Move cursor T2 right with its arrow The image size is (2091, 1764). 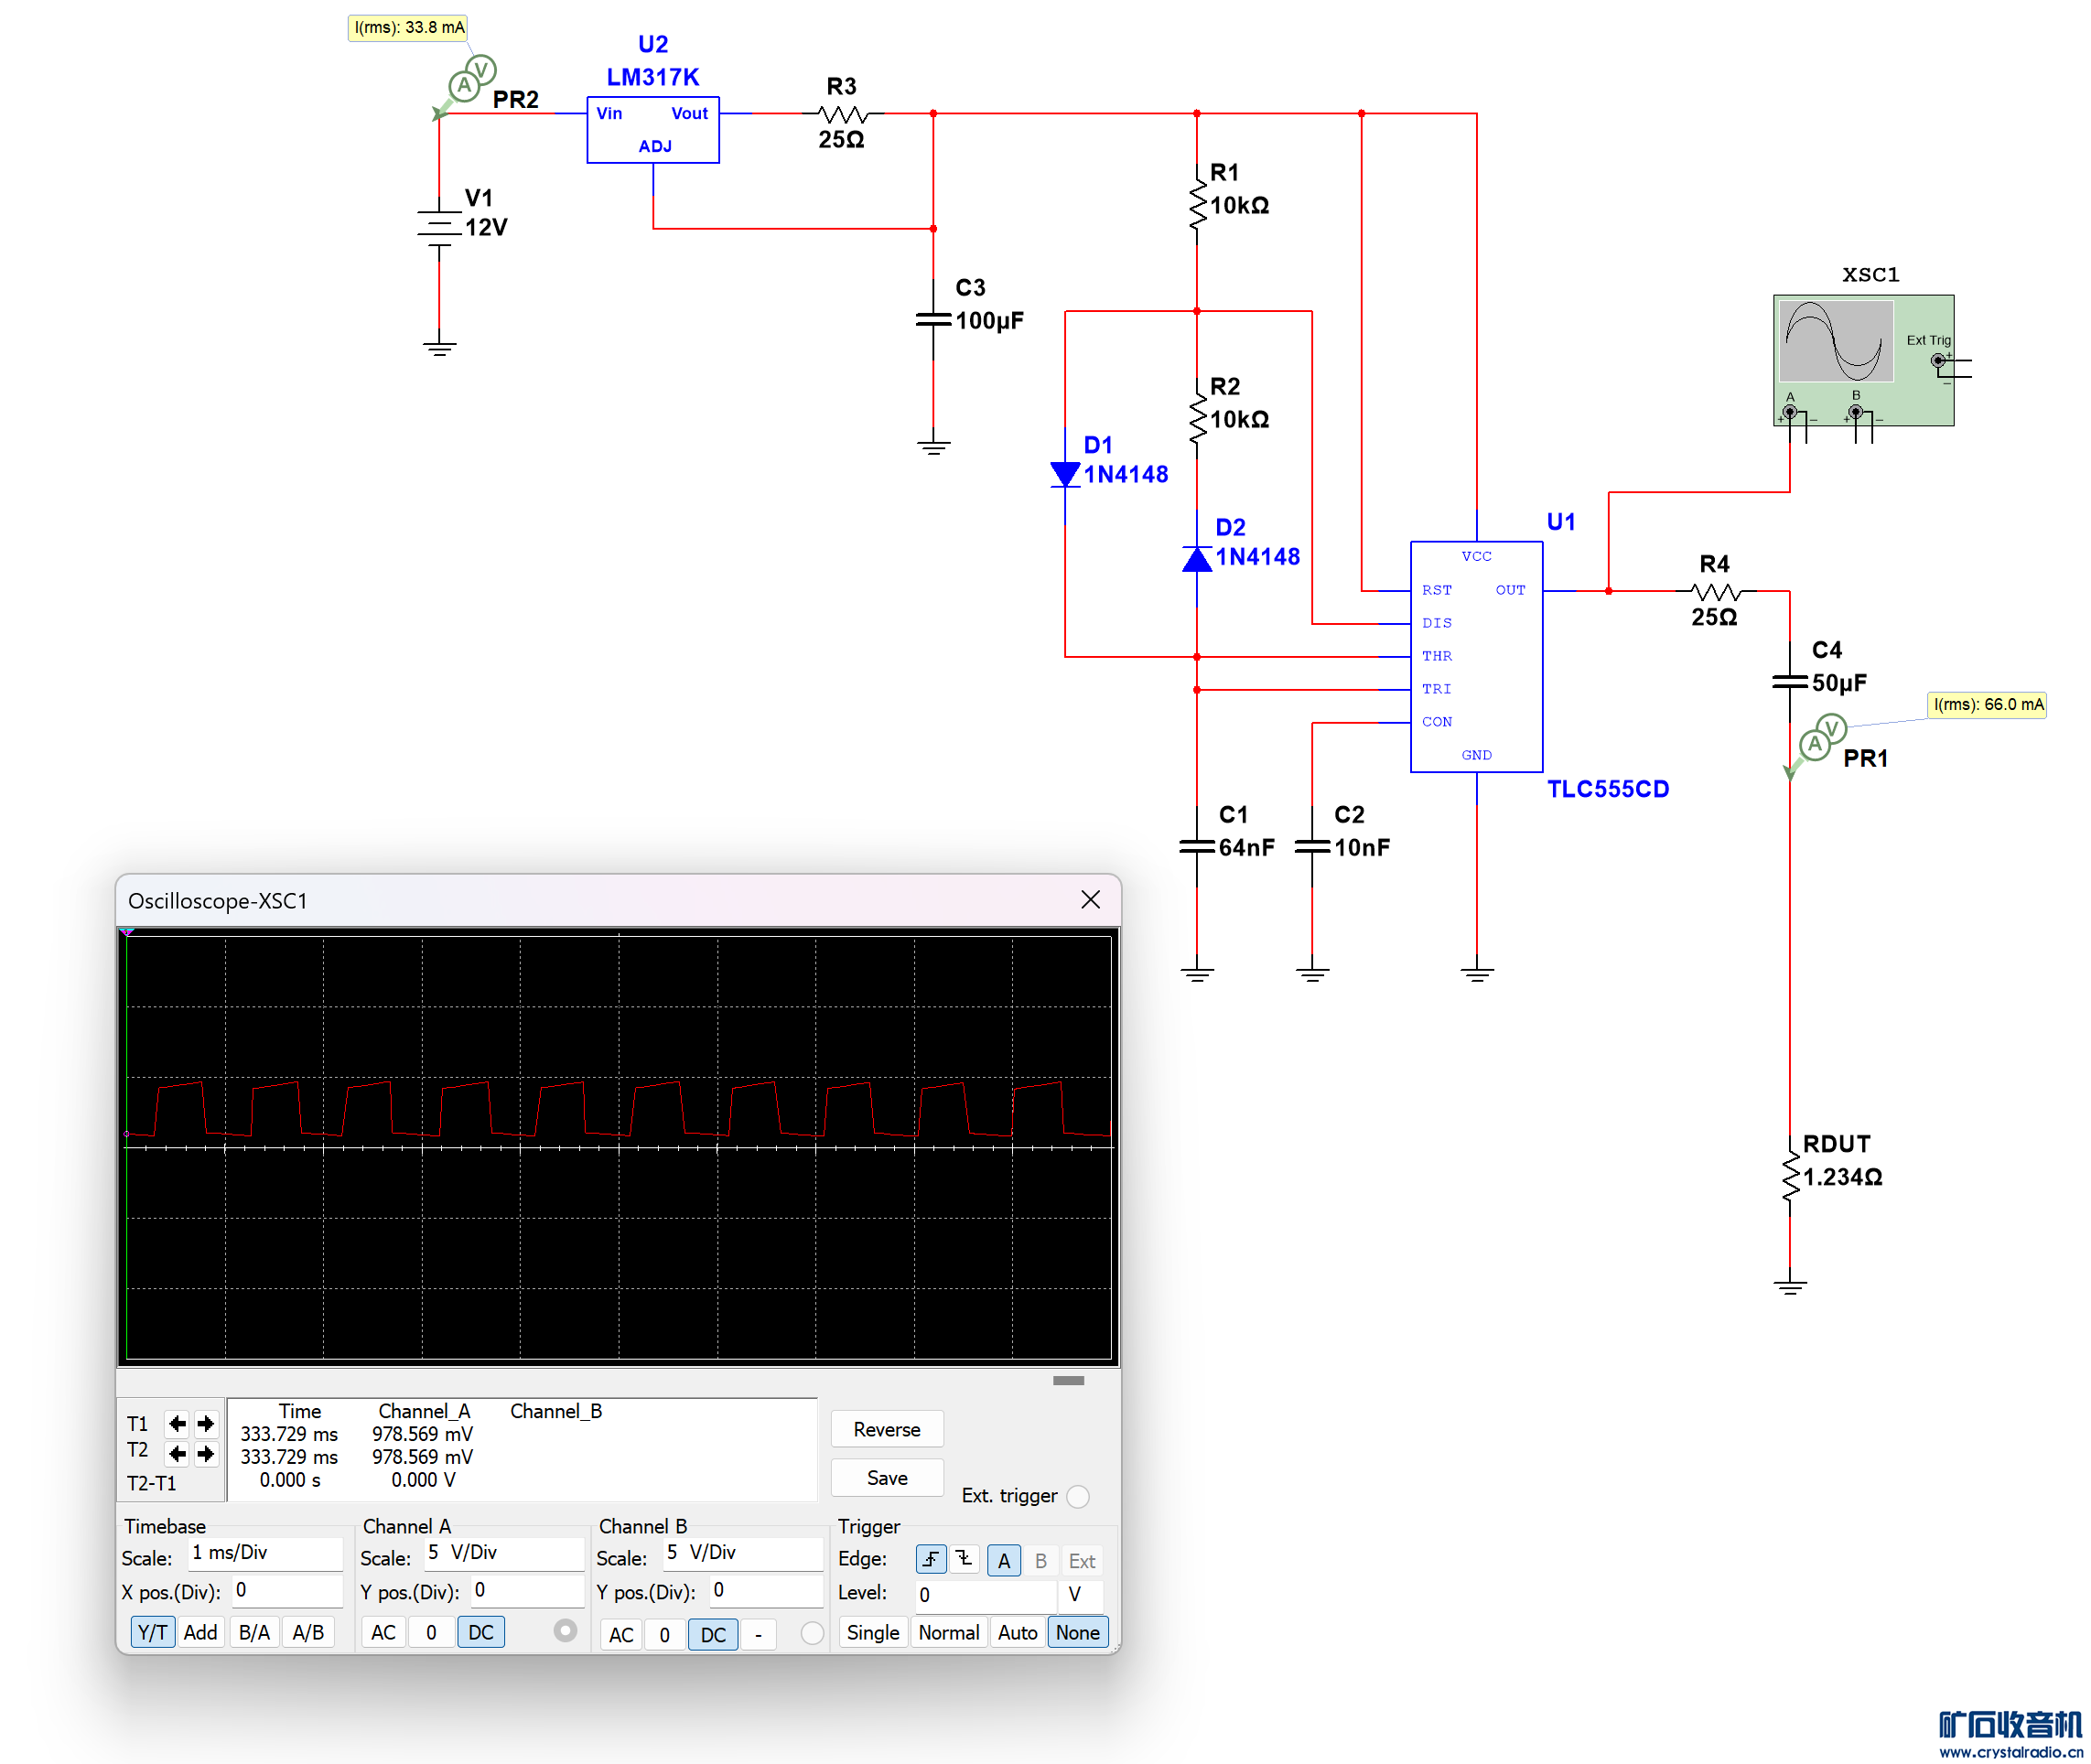[x=206, y=1453]
